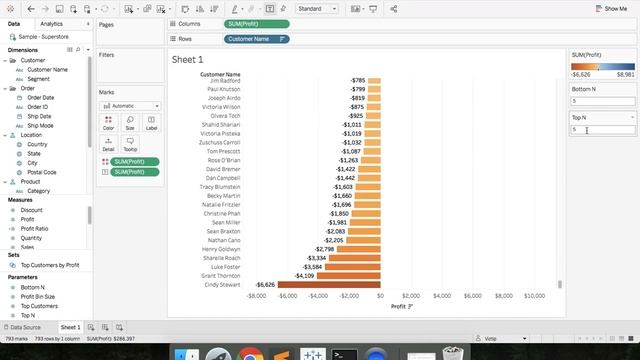640x360 pixels.
Task: Click the Dimensions search magnifier icon
Action: (x=78, y=49)
